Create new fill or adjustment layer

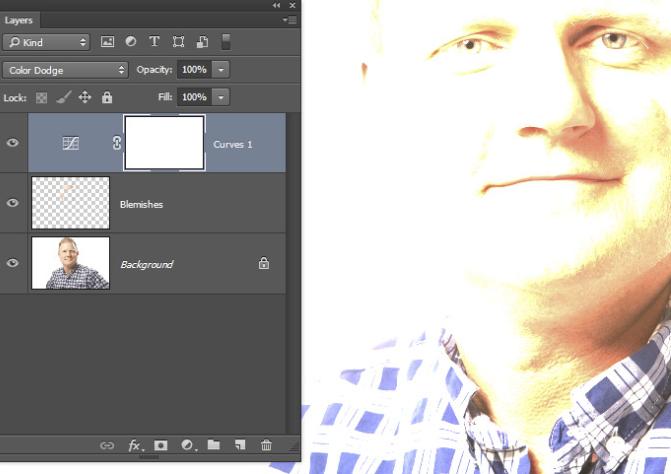coord(187,446)
